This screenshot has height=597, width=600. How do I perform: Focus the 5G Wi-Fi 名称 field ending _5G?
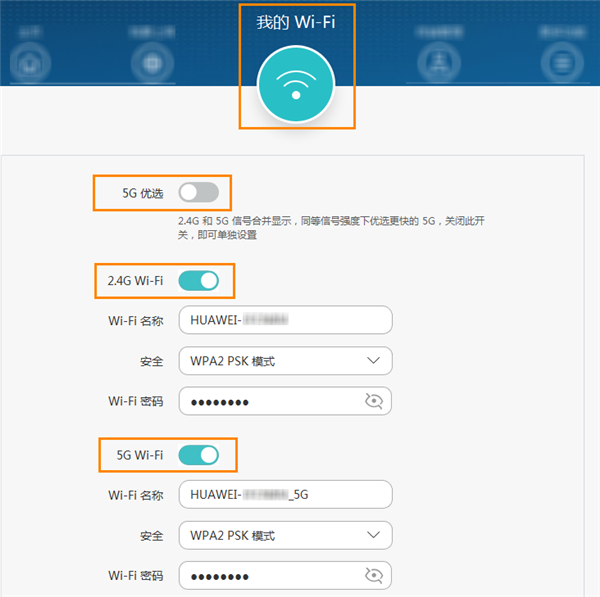[x=285, y=494]
